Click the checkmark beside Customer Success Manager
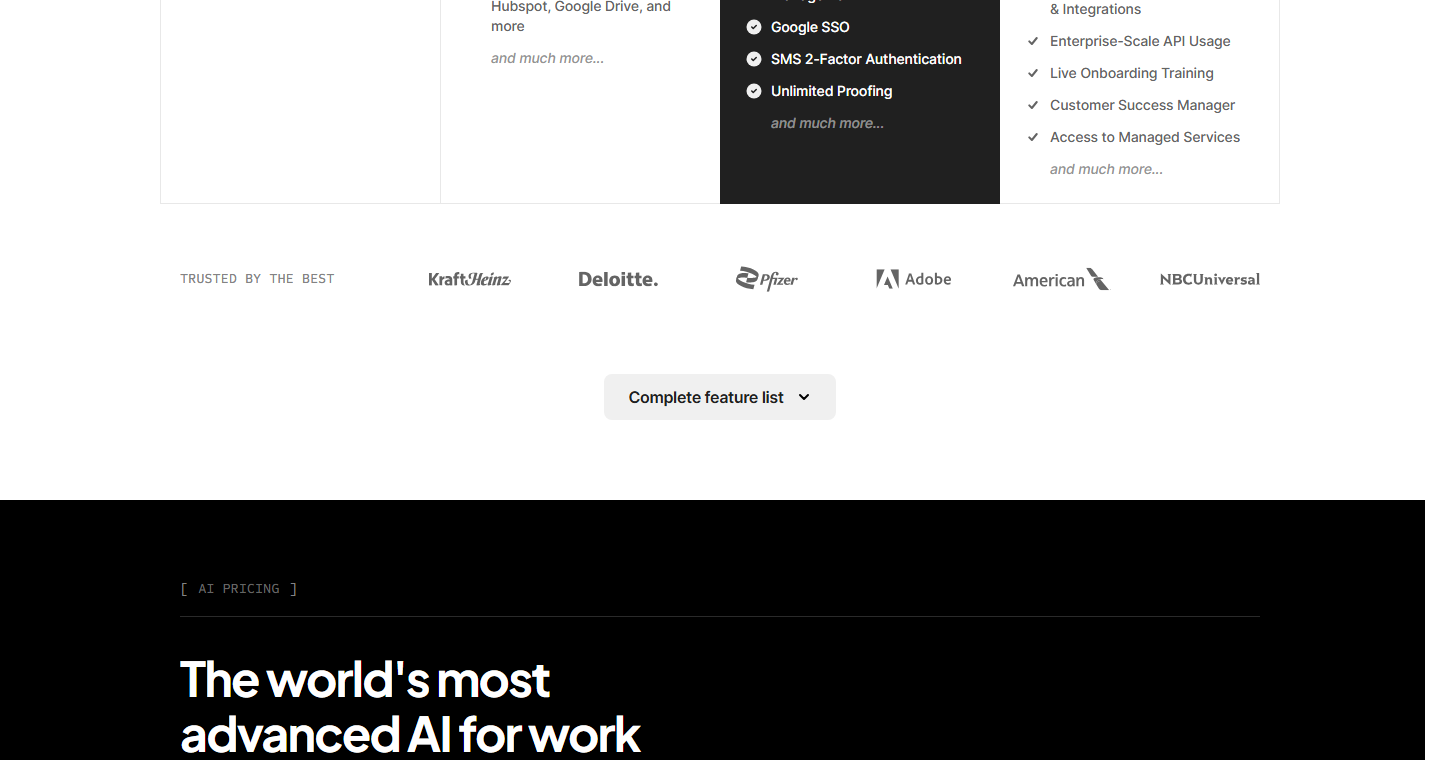Viewport: 1440px width, 760px height. (1033, 105)
